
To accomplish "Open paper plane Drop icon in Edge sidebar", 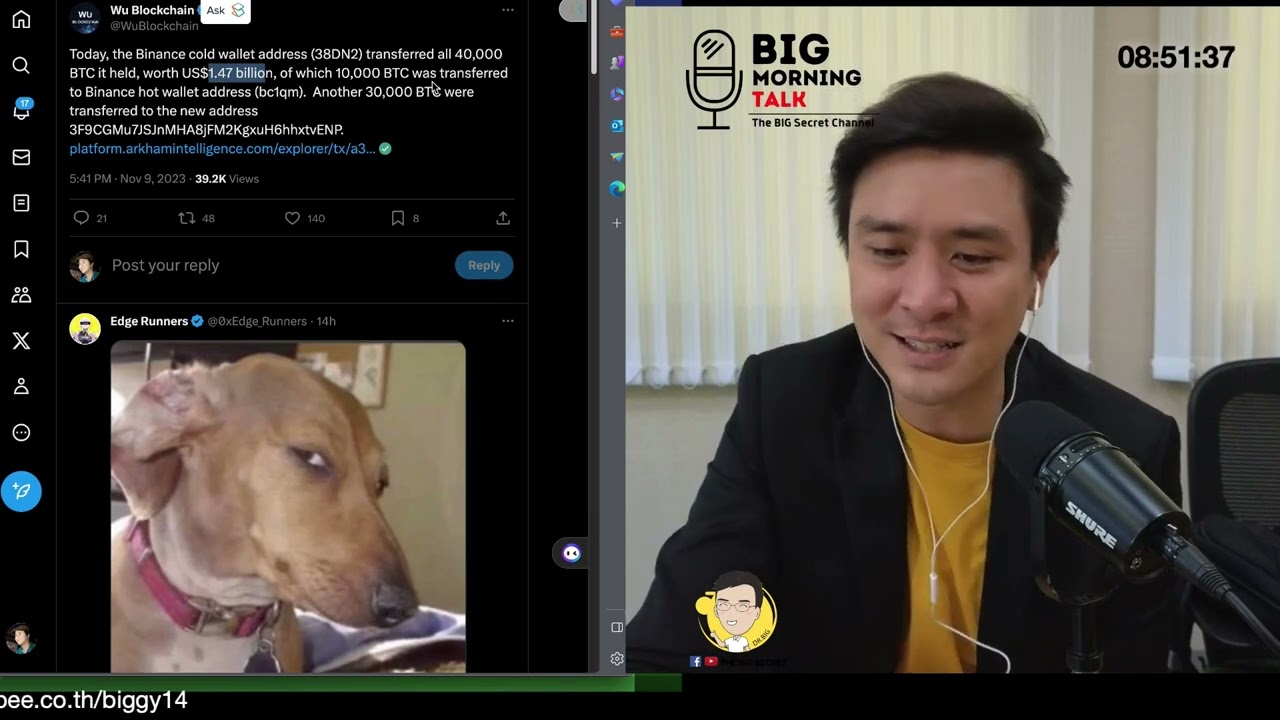I will click(617, 157).
